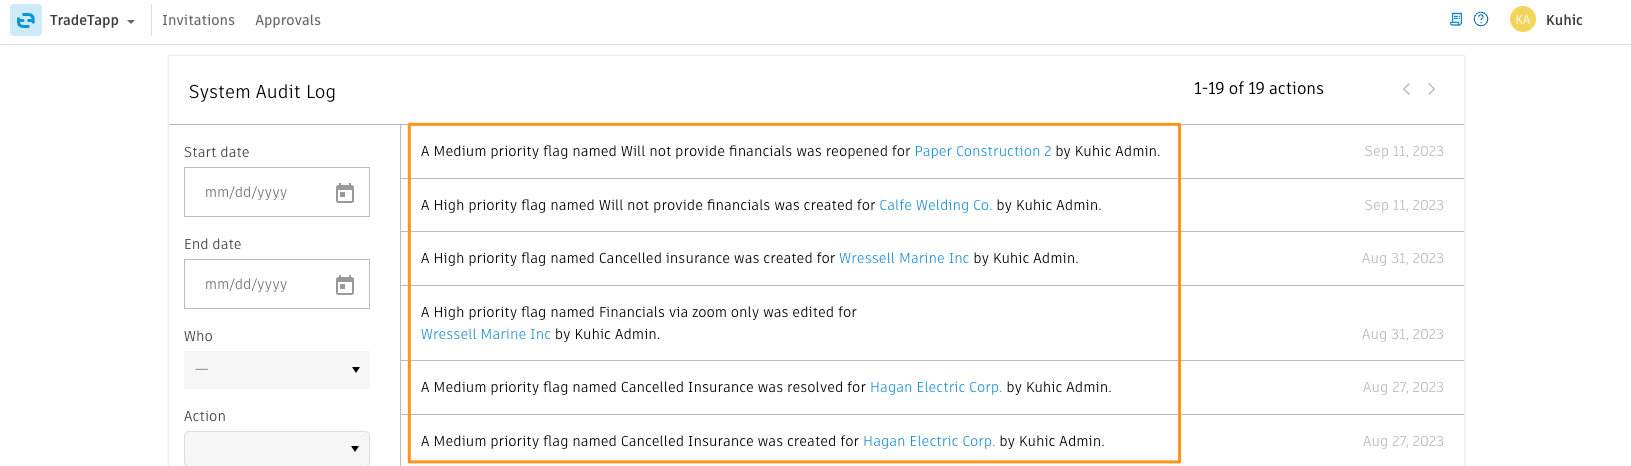This screenshot has width=1631, height=466.
Task: Switch to the Invitations tab
Action: click(198, 20)
